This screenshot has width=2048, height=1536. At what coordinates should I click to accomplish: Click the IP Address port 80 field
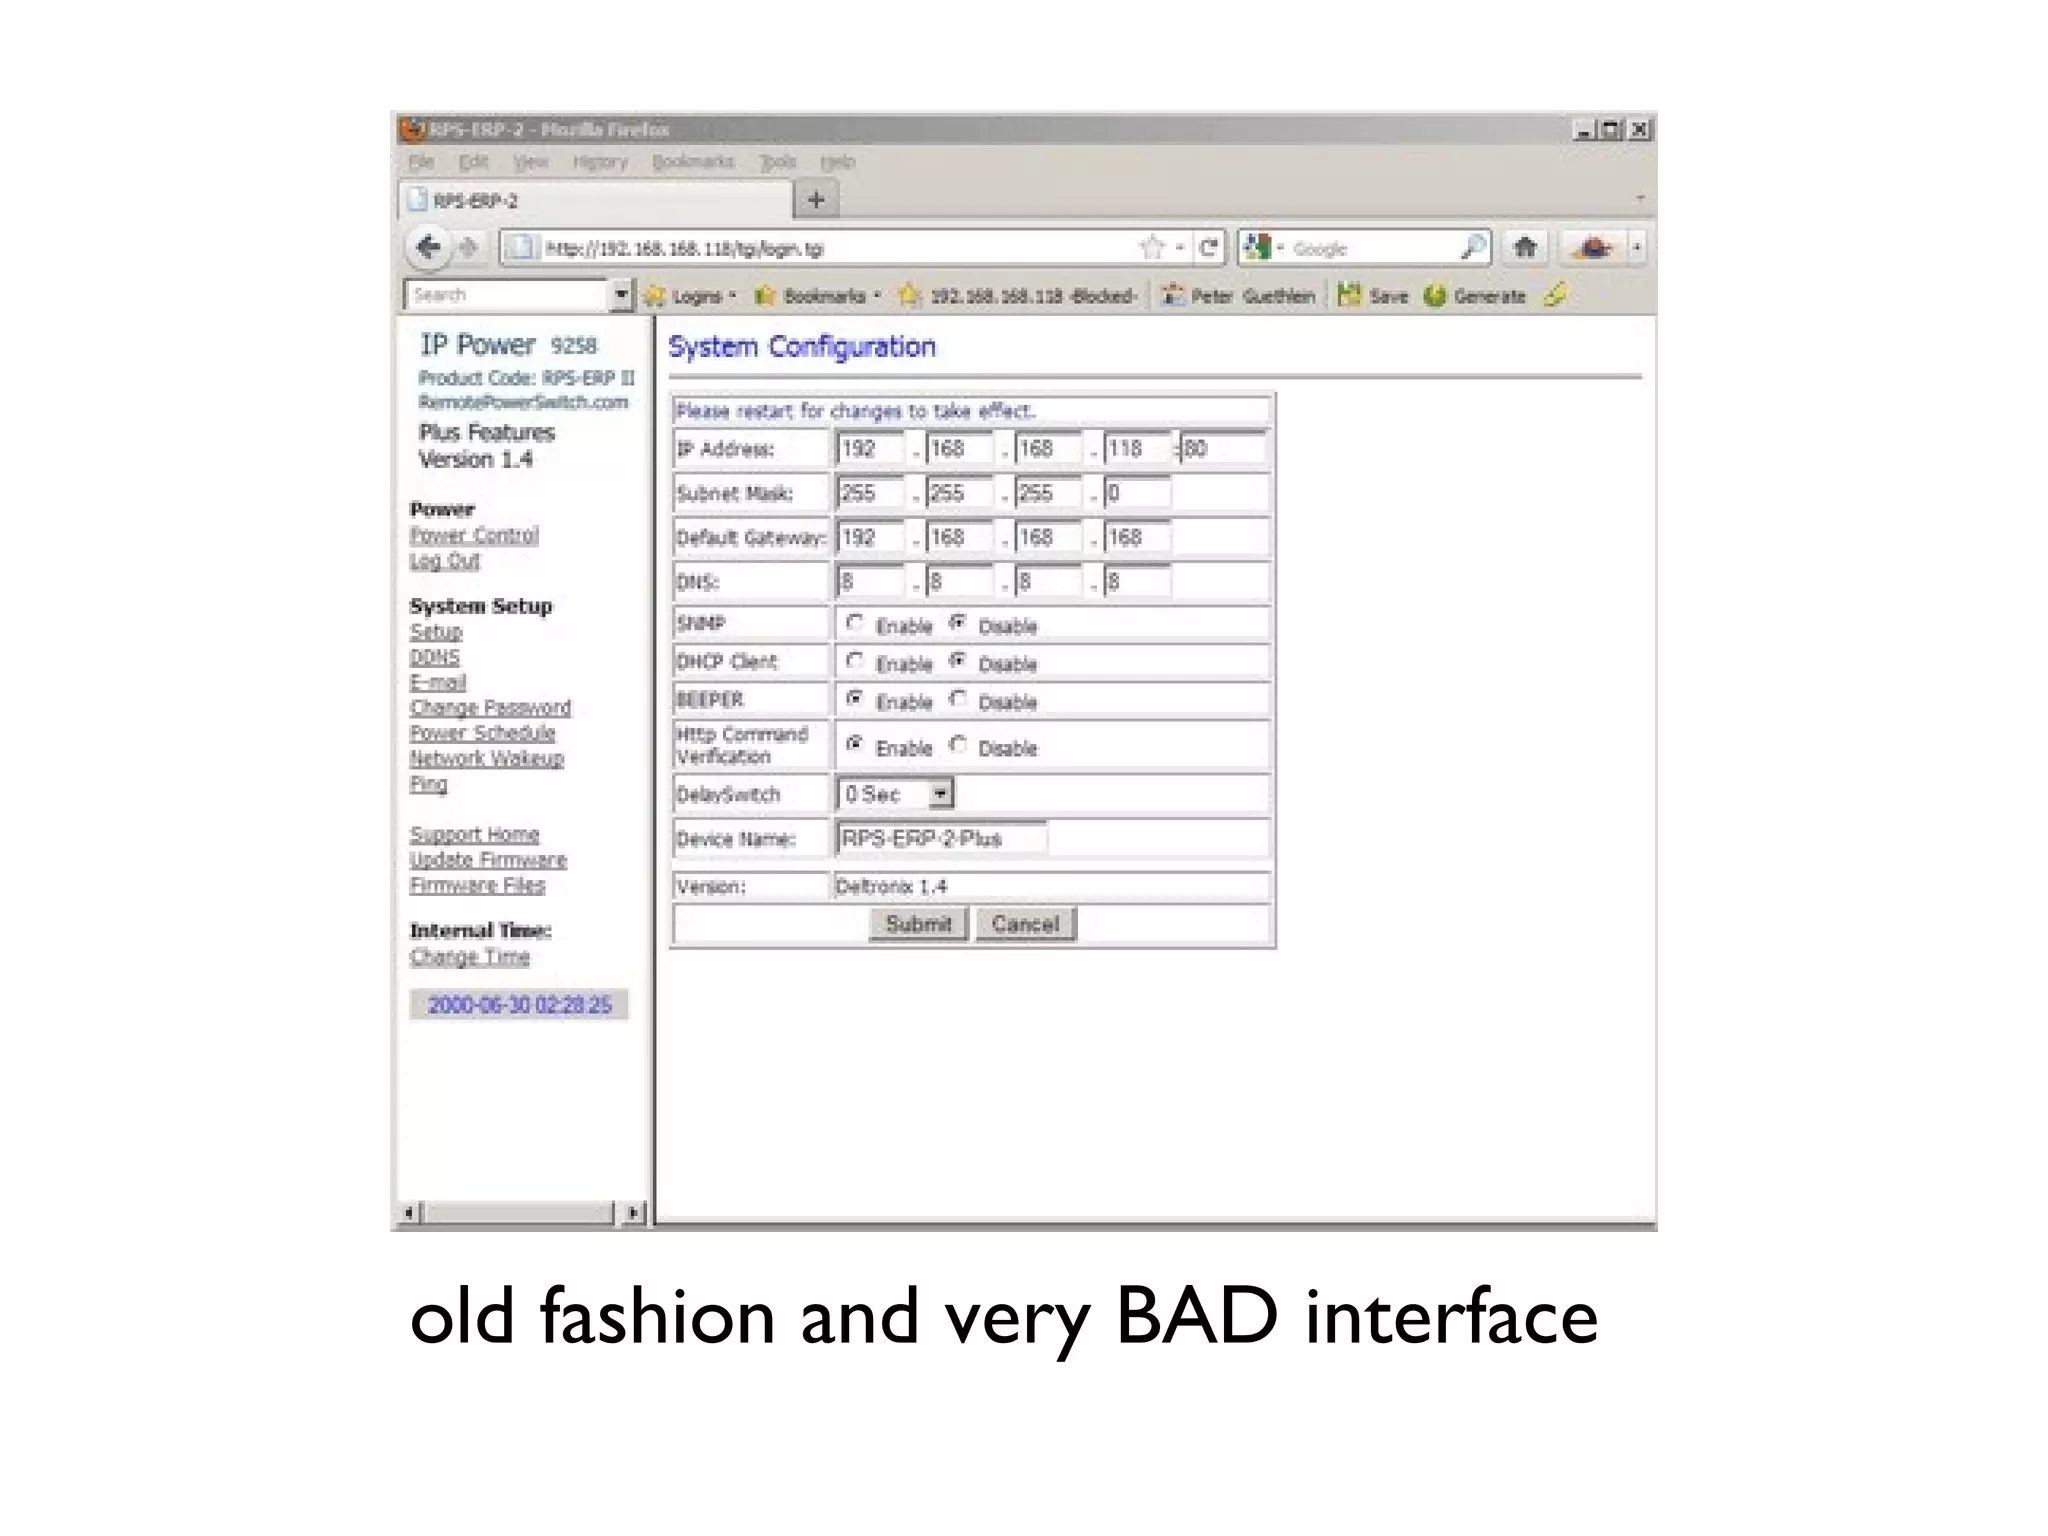click(x=1224, y=448)
